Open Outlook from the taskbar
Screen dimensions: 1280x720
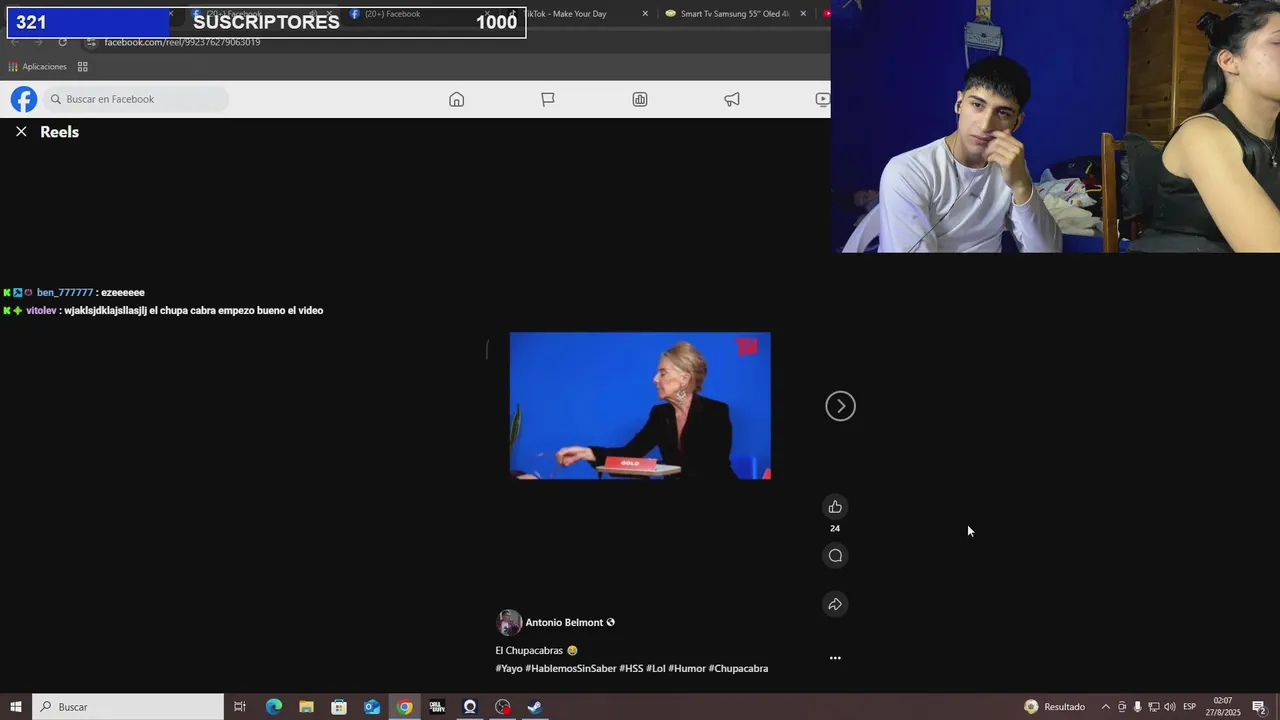372,707
